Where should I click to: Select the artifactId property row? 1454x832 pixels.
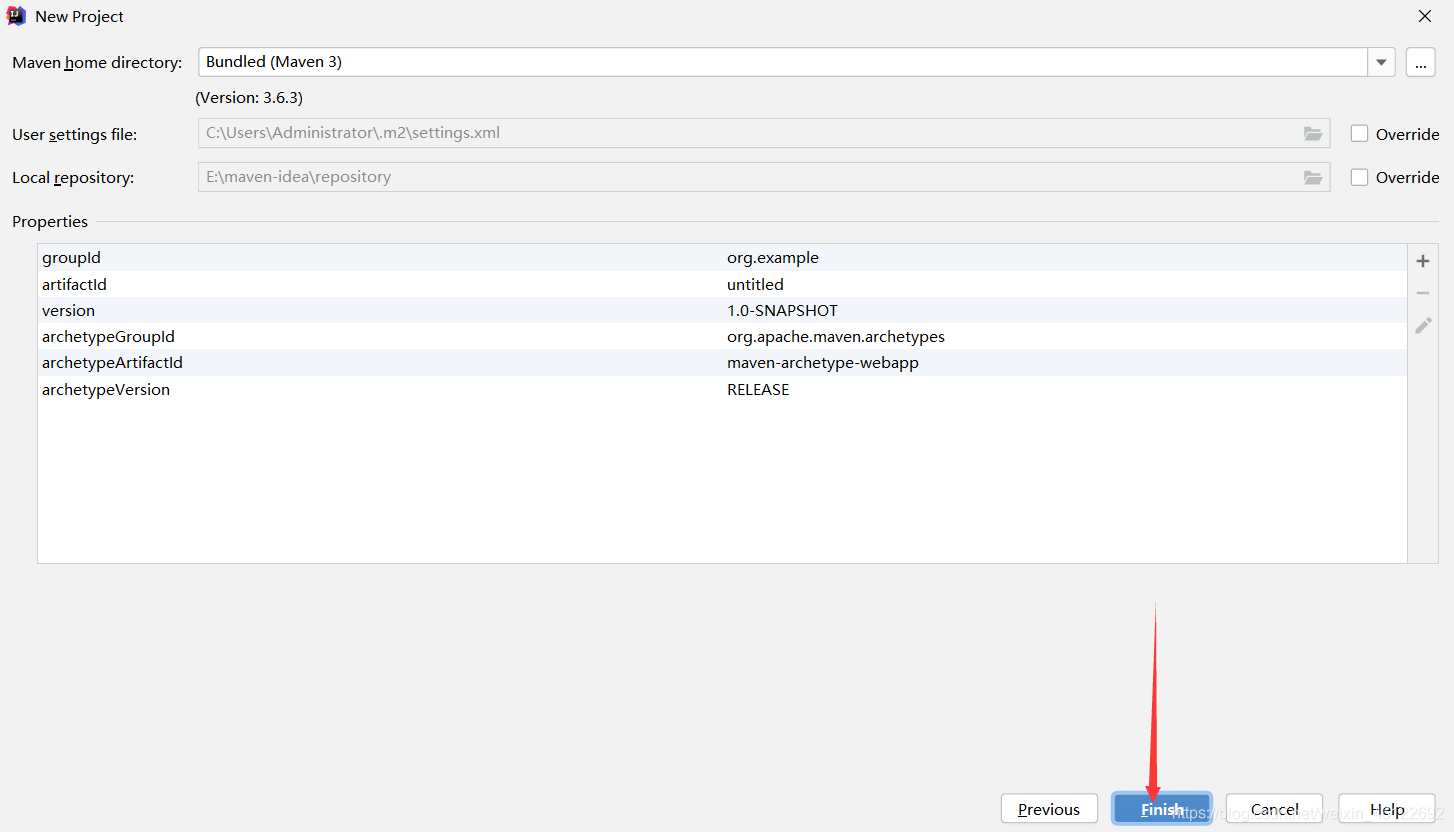click(x=722, y=284)
